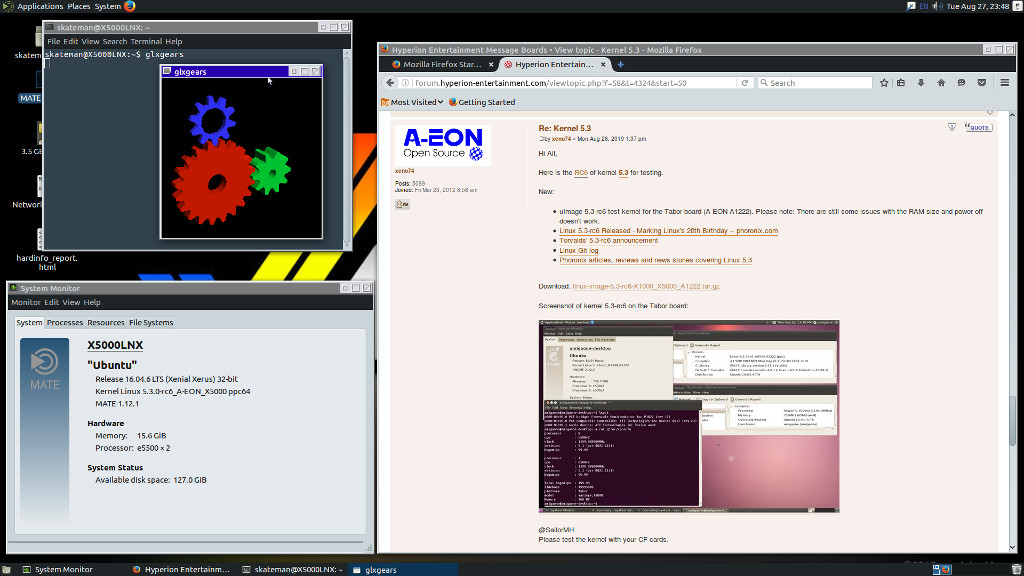Launch Firefox from the top panel icon
Image resolution: width=1024 pixels, height=576 pixels.
pos(130,6)
